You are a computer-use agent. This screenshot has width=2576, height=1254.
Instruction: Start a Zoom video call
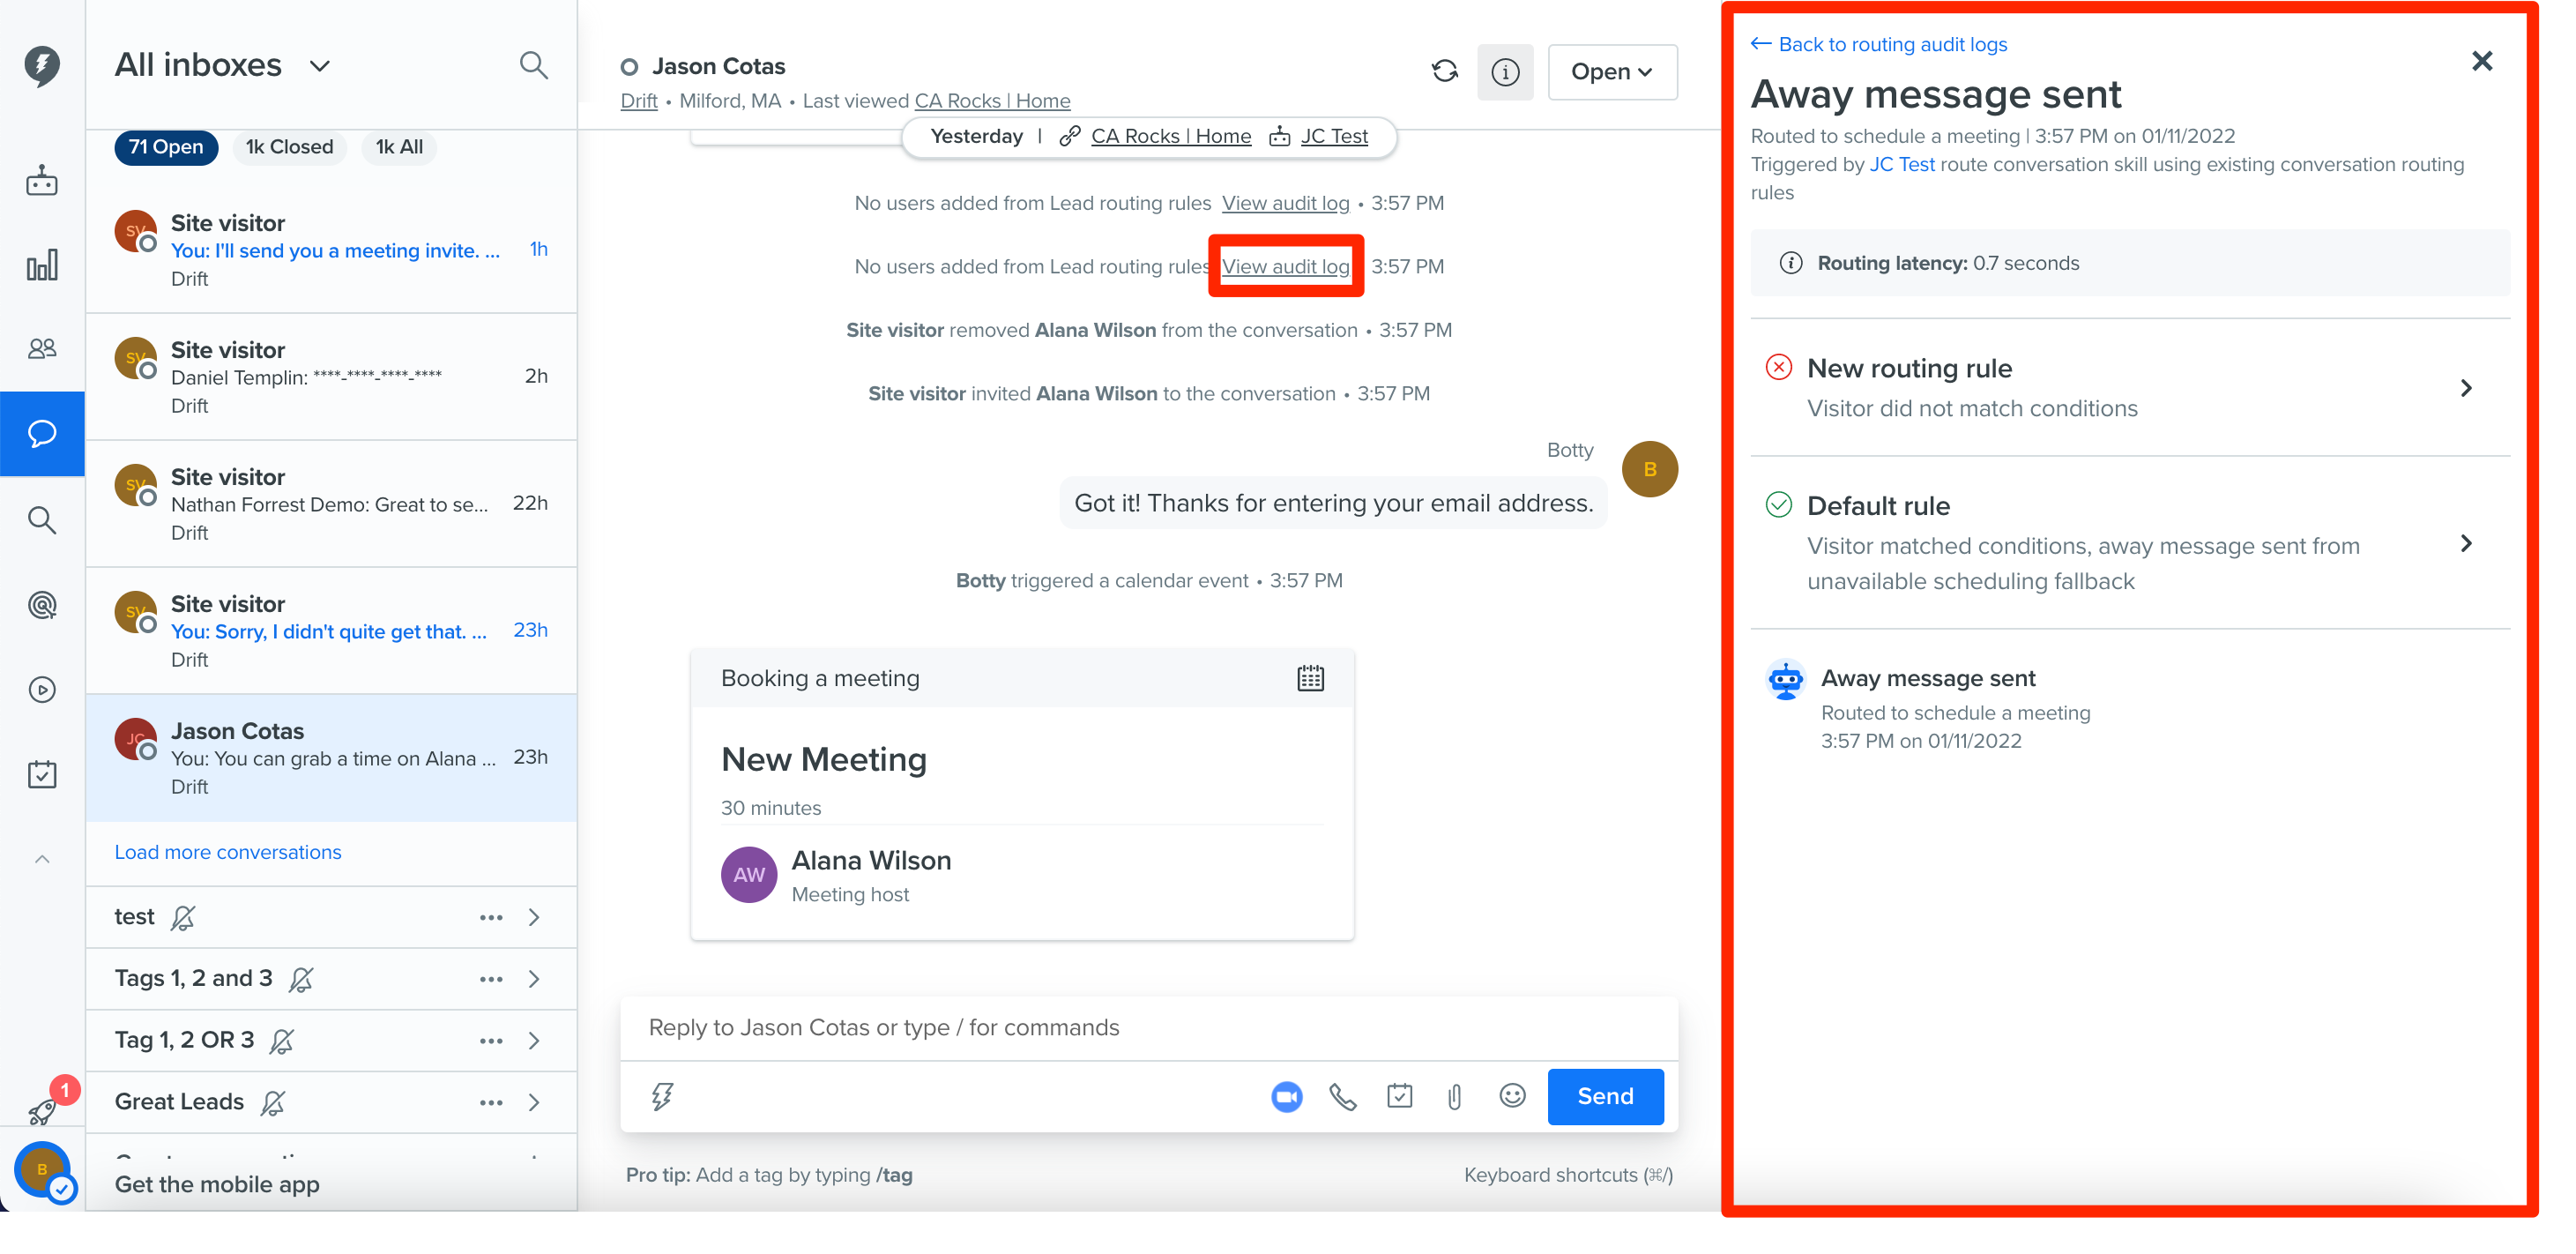point(1287,1097)
